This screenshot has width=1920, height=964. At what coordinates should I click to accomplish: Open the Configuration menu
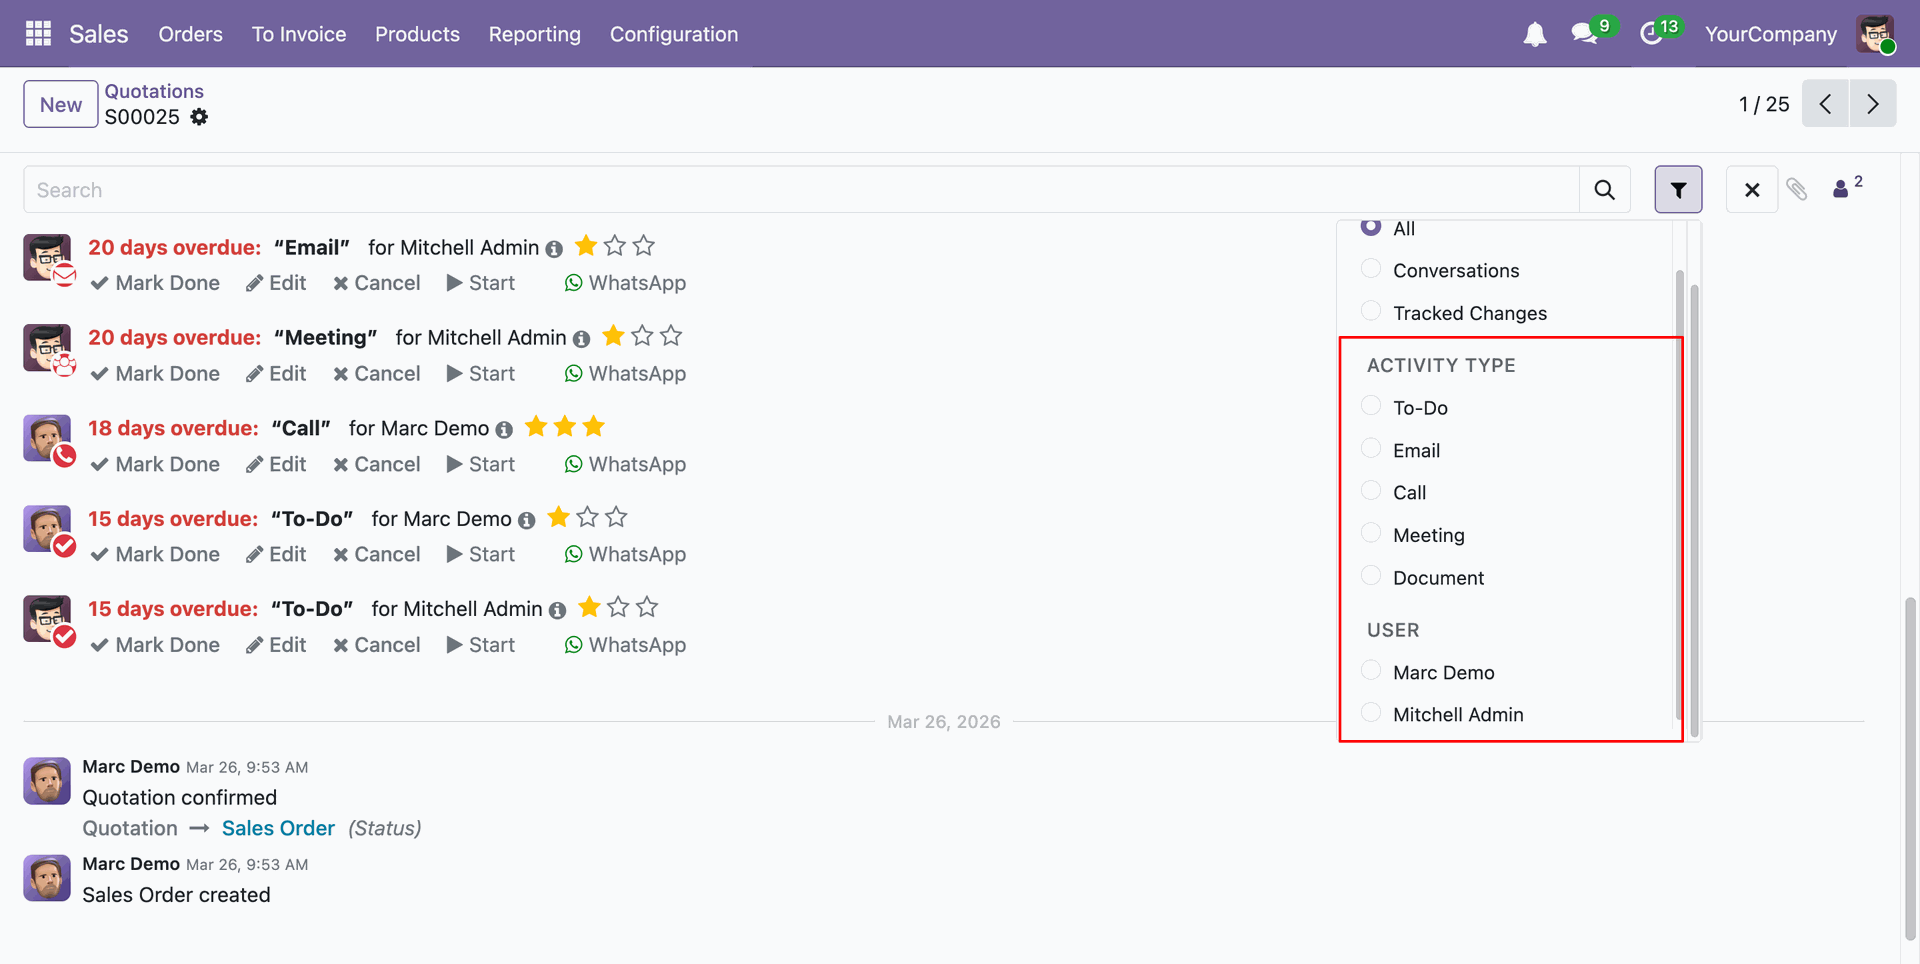click(674, 34)
